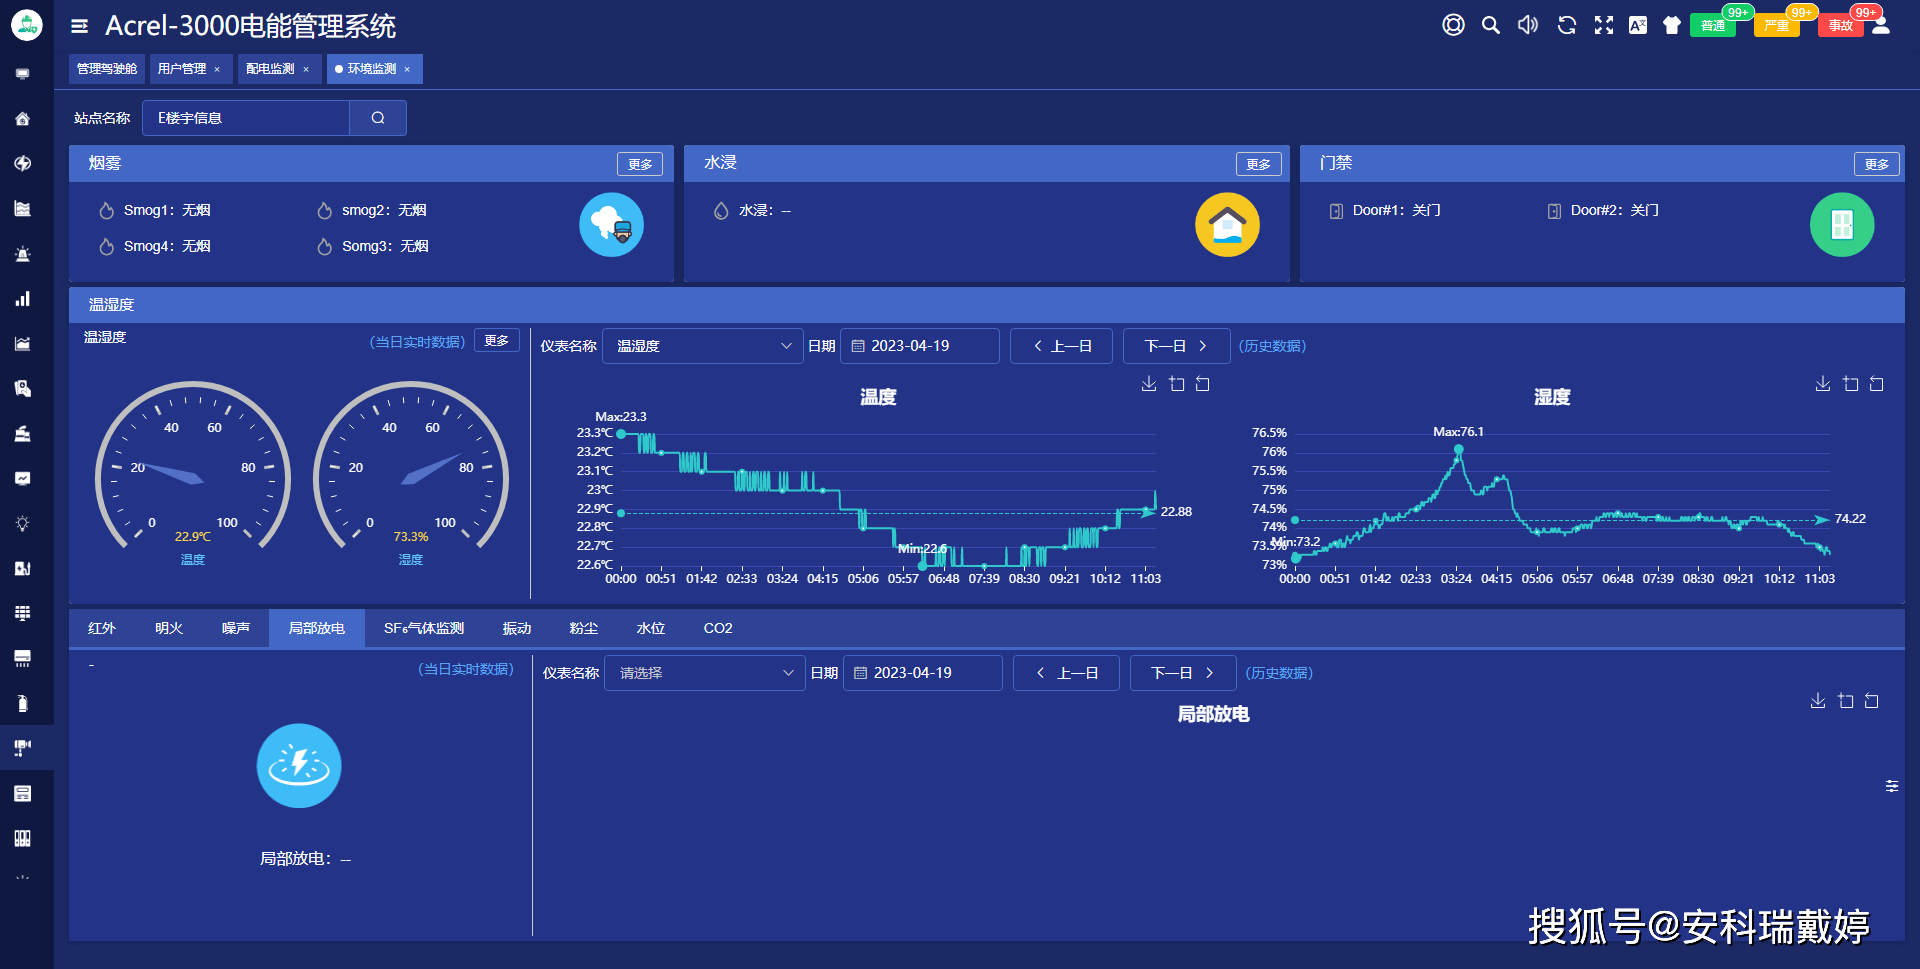Download the 温度 chart as image
Image resolution: width=1920 pixels, height=969 pixels.
[x=1149, y=384]
